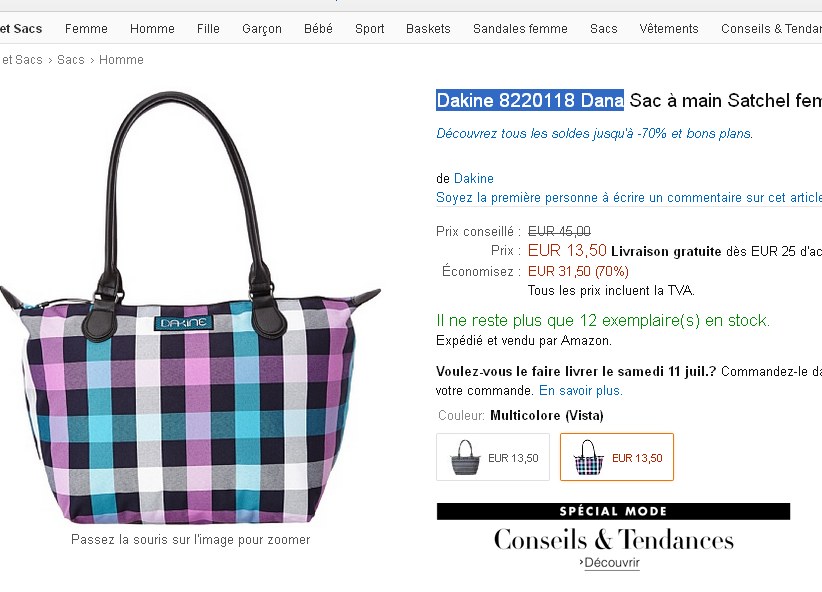Write the first review for this article

629,198
